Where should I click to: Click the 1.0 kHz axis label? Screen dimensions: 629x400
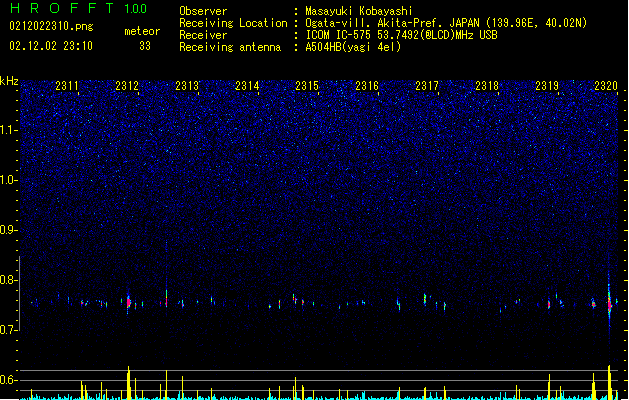[9, 180]
